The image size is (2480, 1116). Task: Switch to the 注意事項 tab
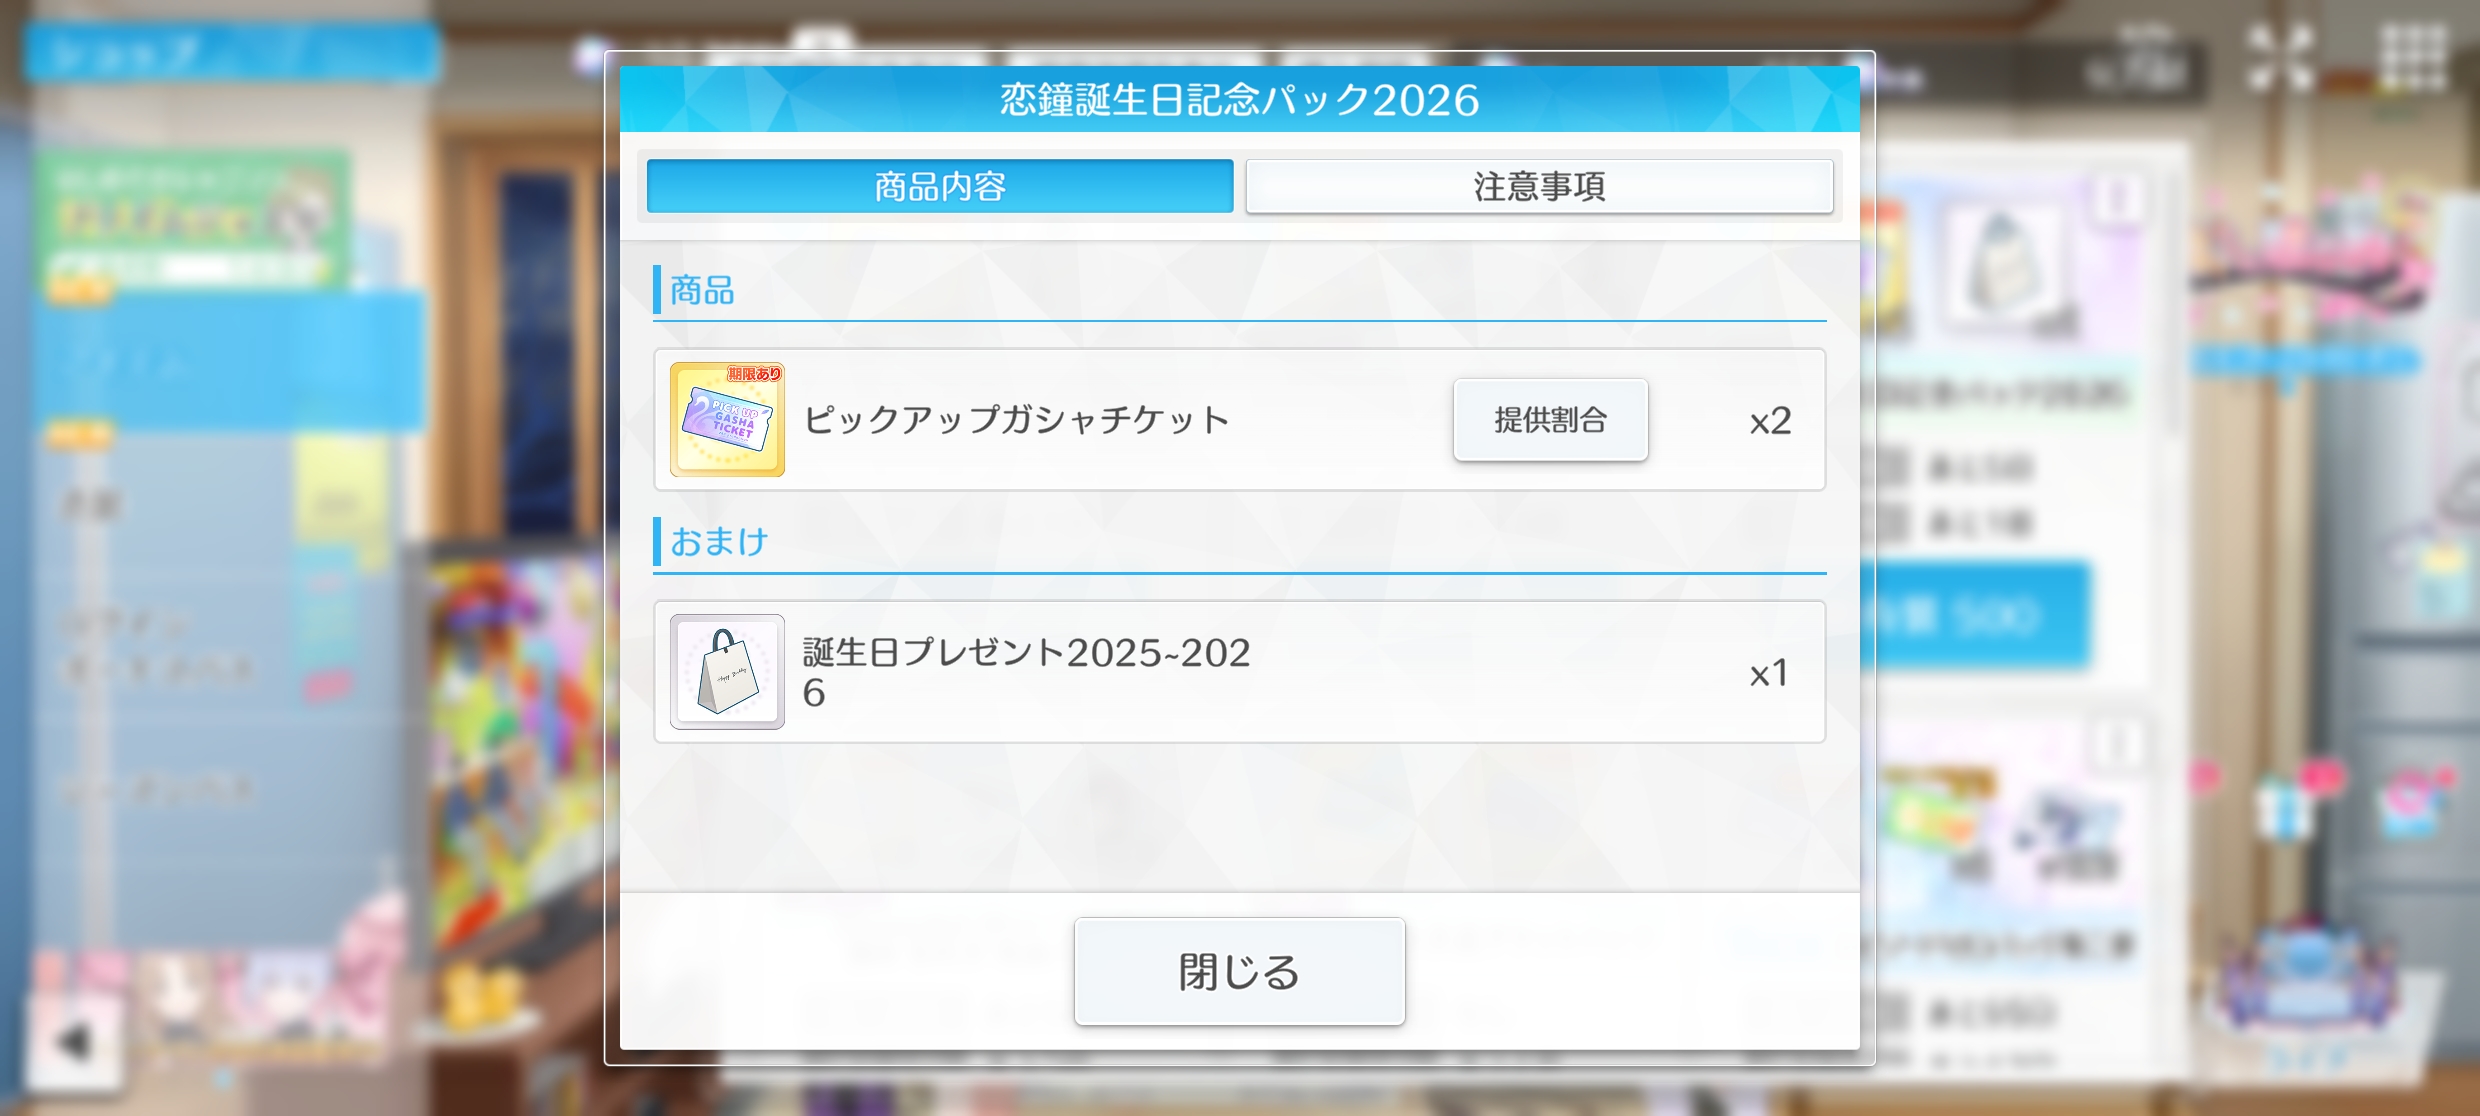click(x=1539, y=186)
